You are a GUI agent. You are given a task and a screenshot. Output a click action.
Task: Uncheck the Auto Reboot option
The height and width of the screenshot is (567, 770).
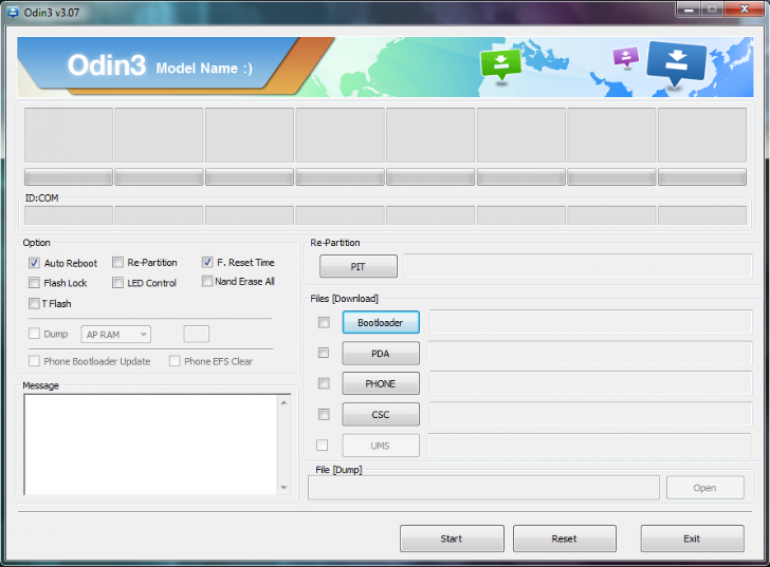pyautogui.click(x=34, y=263)
